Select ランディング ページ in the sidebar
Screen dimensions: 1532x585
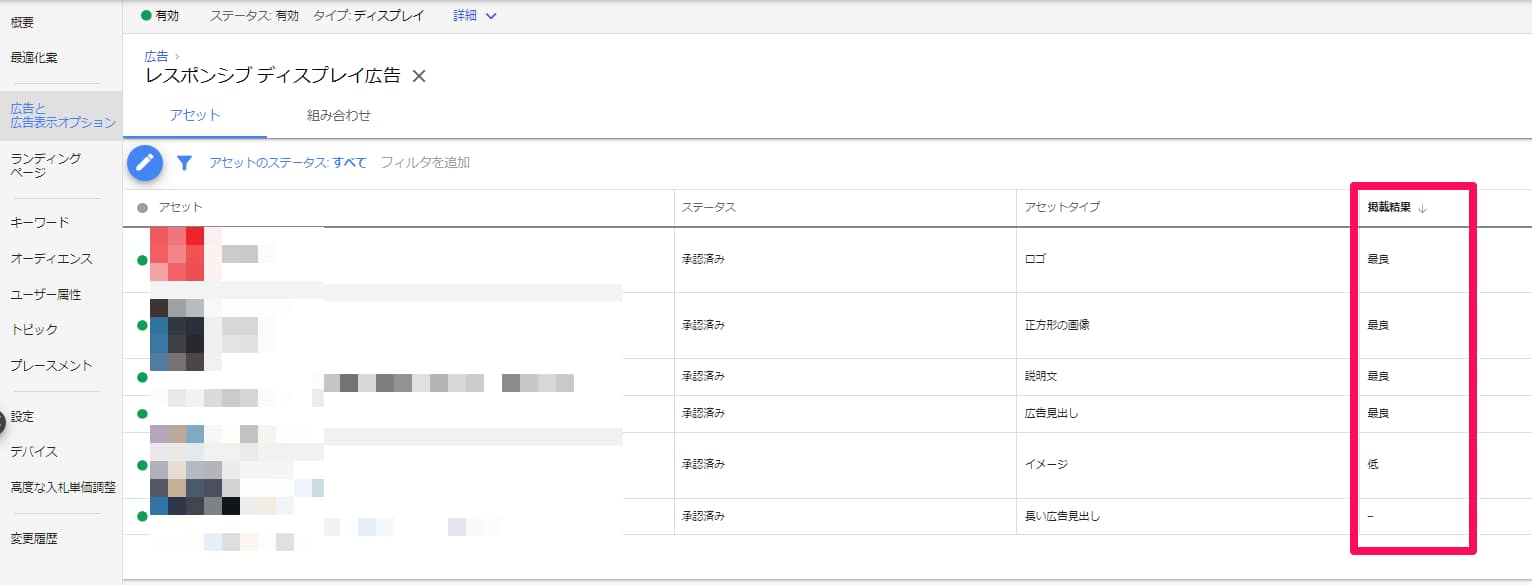pyautogui.click(x=45, y=165)
